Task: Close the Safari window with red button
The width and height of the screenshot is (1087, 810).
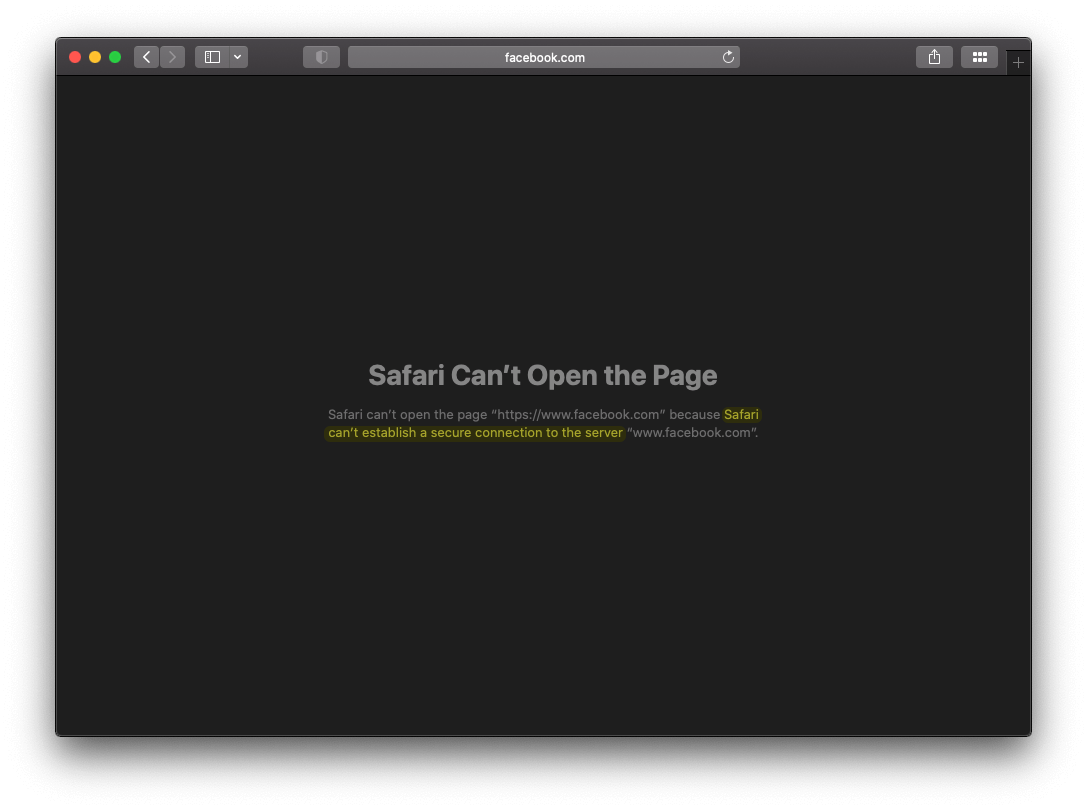Action: click(x=75, y=57)
